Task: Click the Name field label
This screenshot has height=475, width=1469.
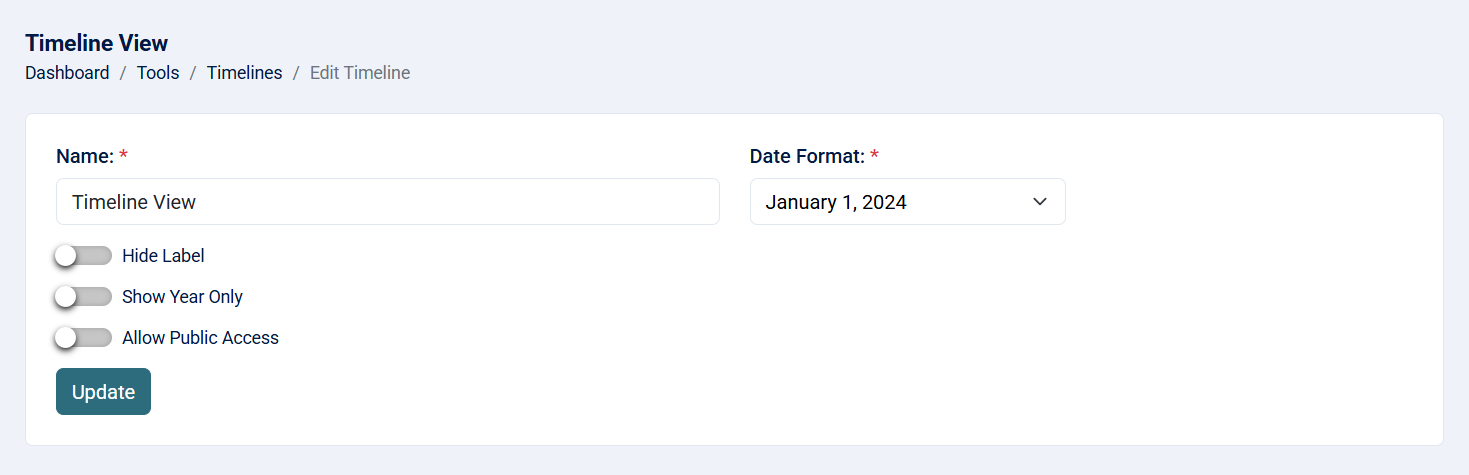Action: (84, 156)
